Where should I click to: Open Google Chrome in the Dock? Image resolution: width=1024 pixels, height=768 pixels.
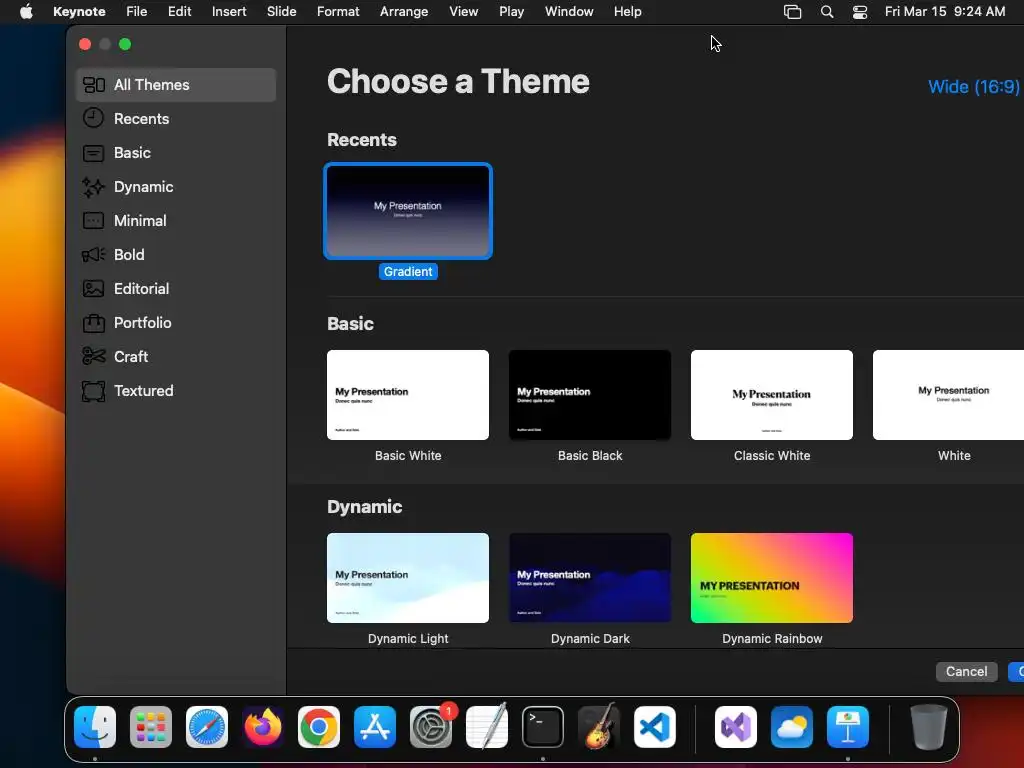(x=319, y=727)
